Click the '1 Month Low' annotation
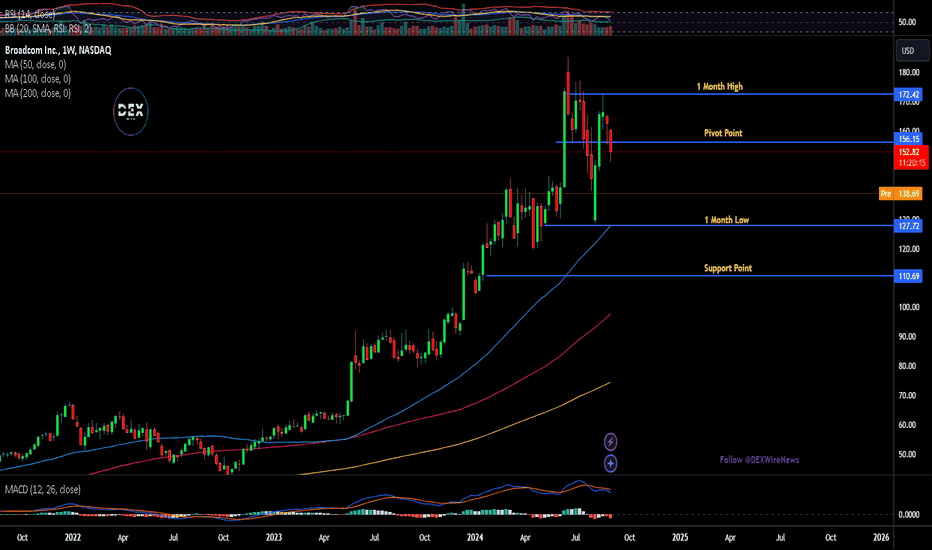 726,220
